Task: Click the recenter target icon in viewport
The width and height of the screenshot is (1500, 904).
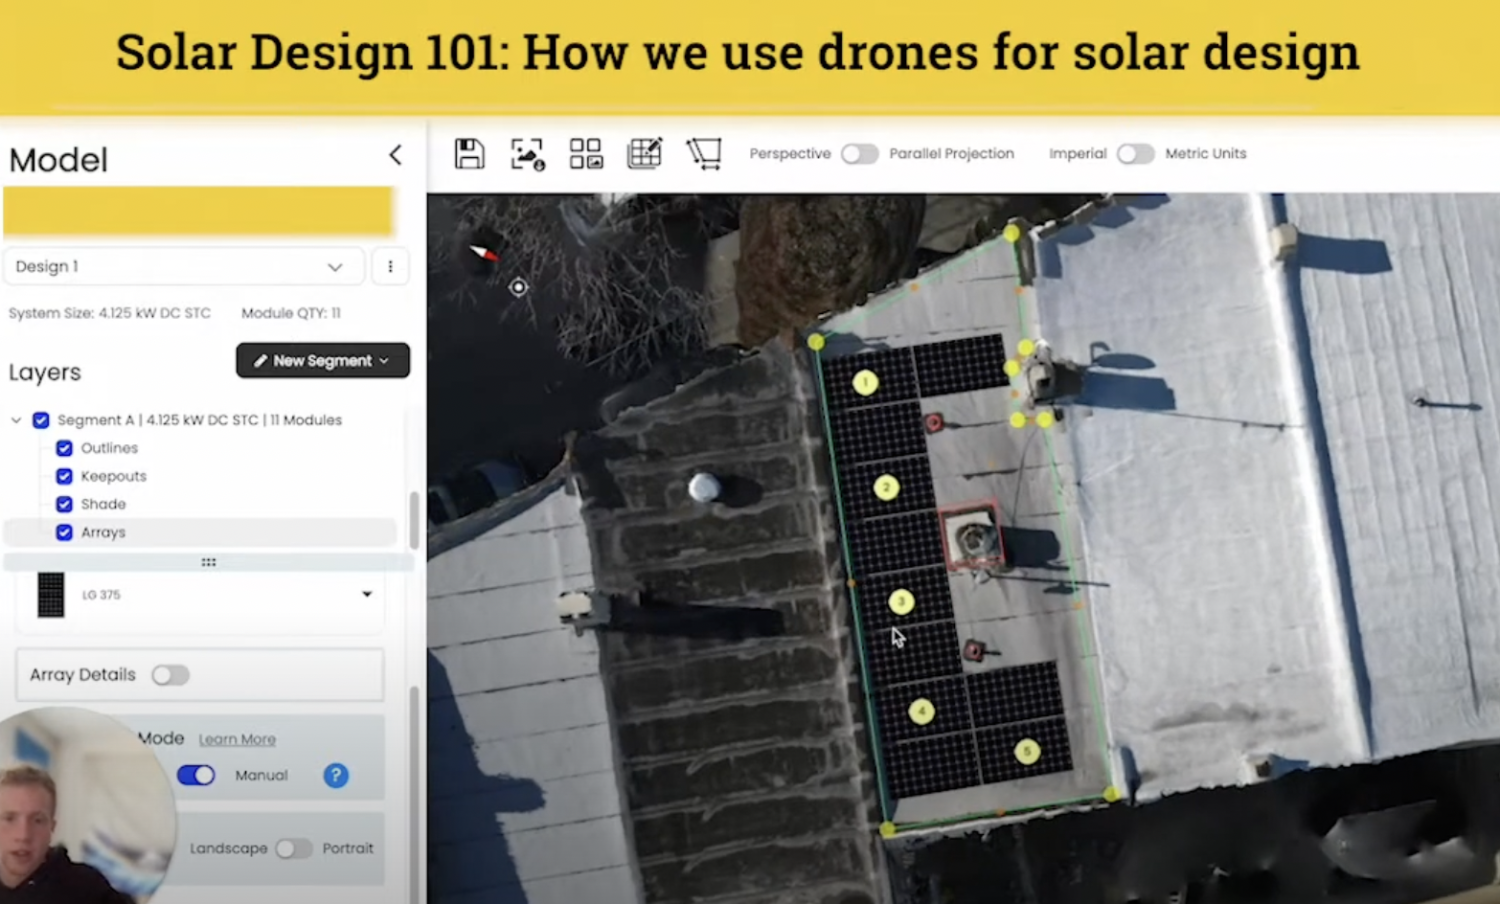Action: 518,288
